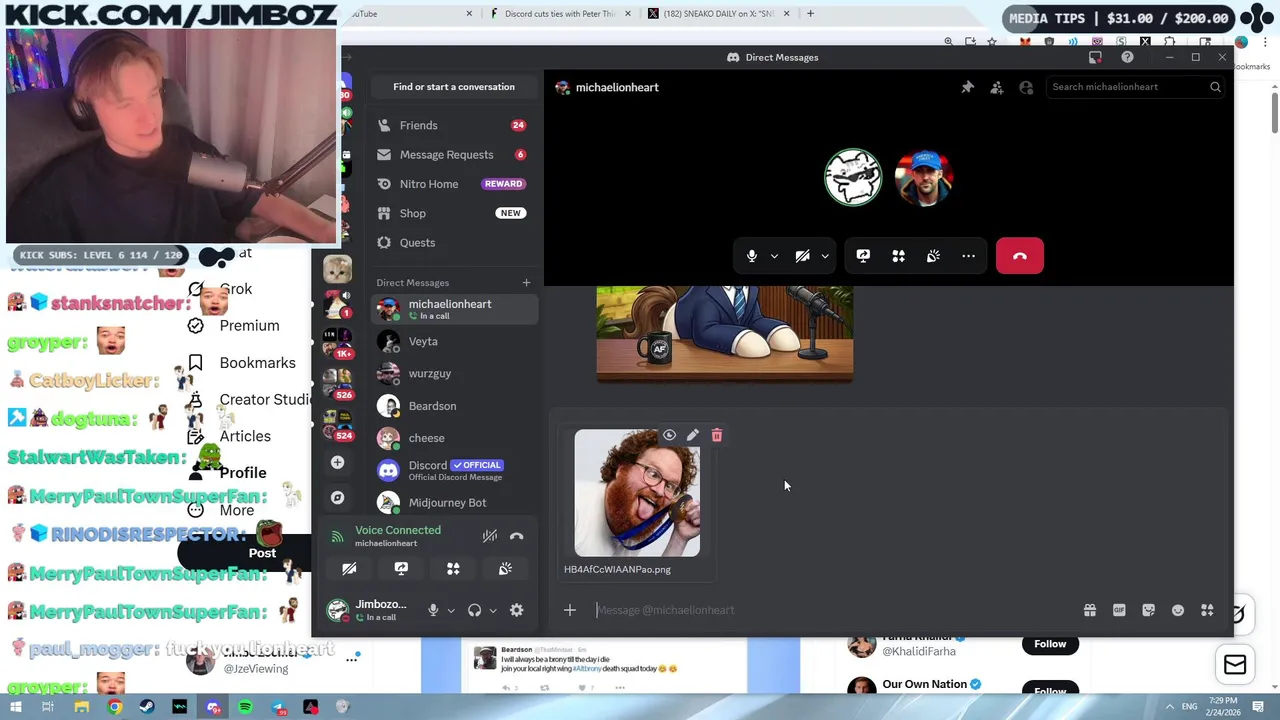Turn on camera in call control bar
The height and width of the screenshot is (720, 1280).
tap(802, 256)
